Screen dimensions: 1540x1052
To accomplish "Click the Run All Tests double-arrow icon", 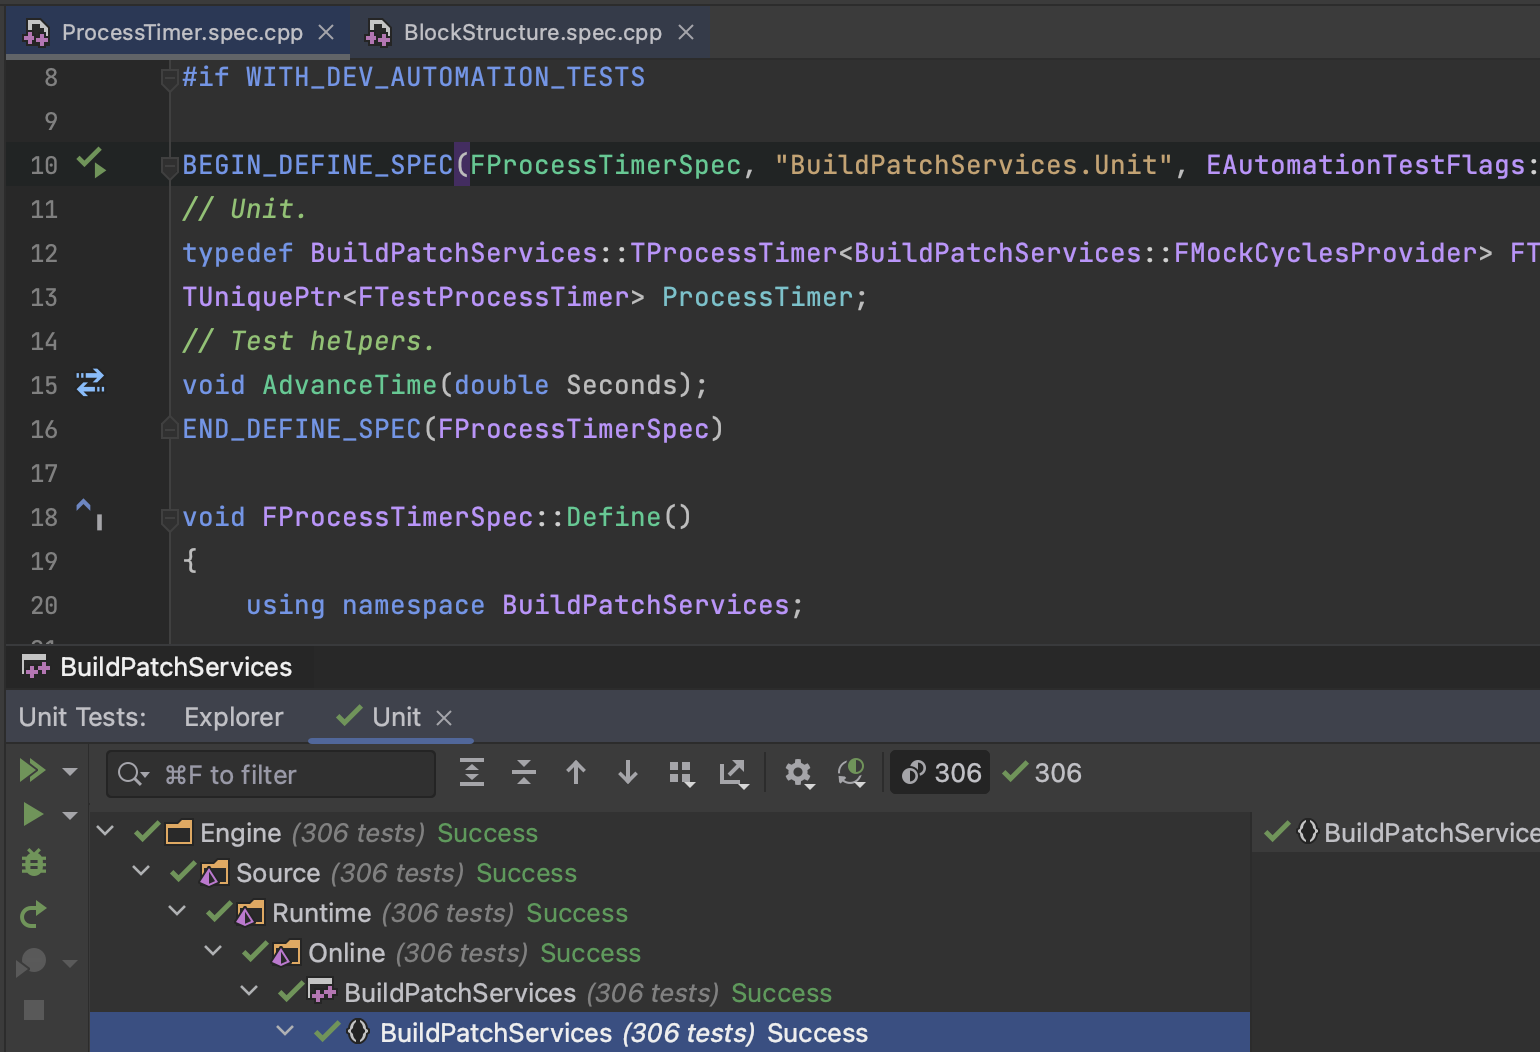I will pos(32,770).
